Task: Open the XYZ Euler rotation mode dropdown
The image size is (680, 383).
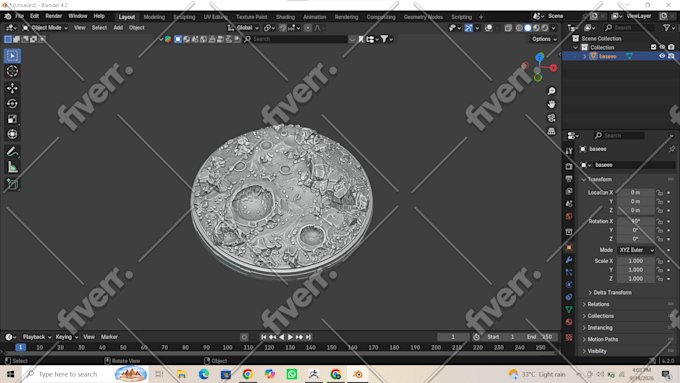Action: click(x=636, y=250)
